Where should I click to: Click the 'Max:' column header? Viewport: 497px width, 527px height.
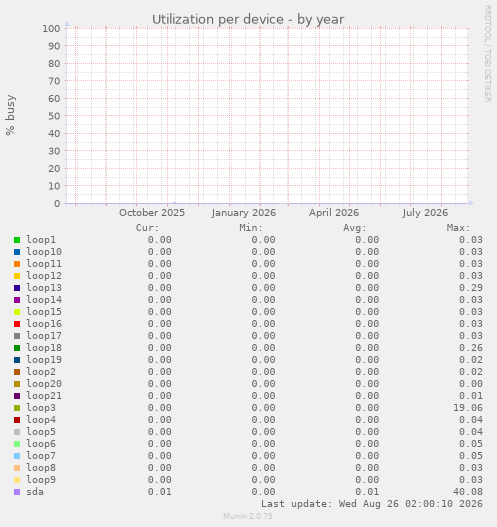(x=458, y=228)
